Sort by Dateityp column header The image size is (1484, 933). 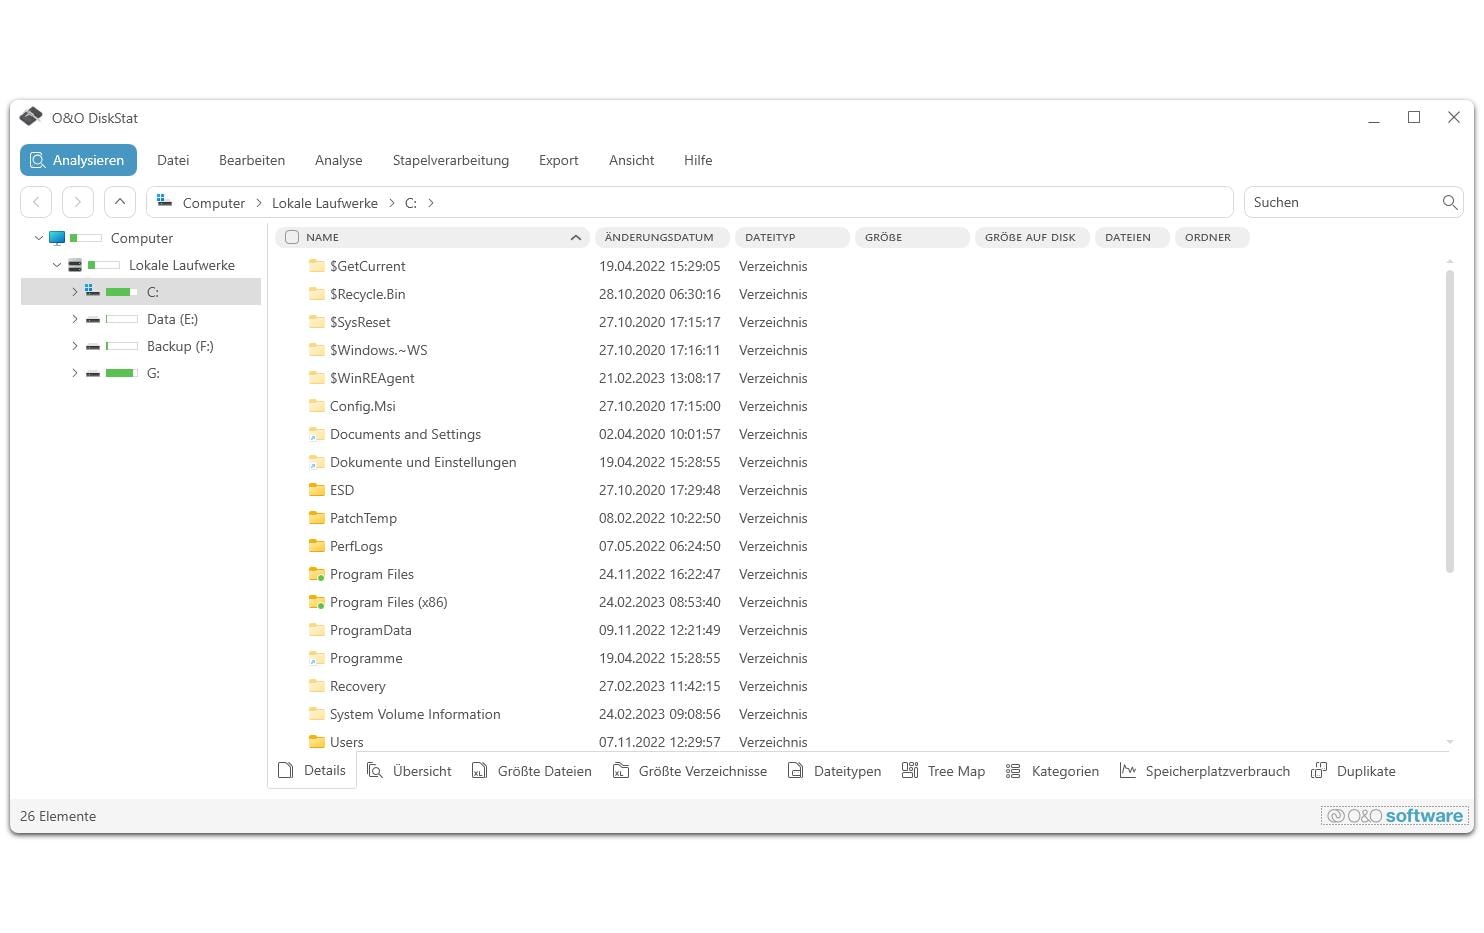coord(792,237)
